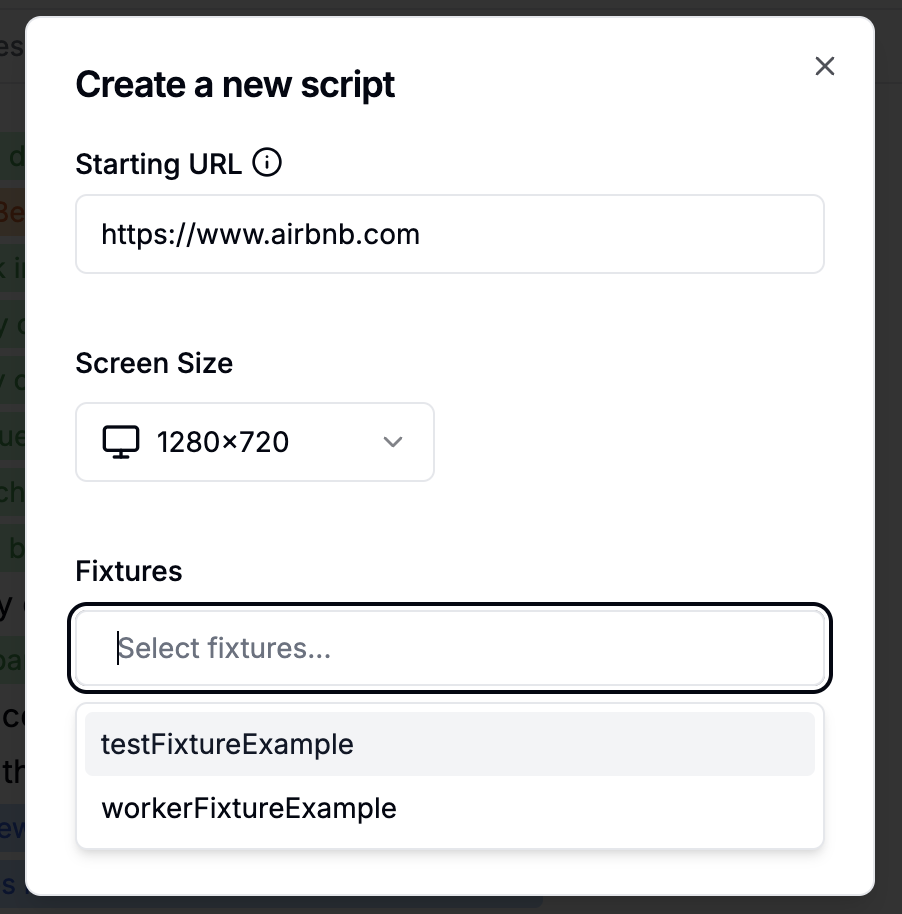Click the 1280×720 resolution value text
This screenshot has width=902, height=914.
tap(223, 442)
